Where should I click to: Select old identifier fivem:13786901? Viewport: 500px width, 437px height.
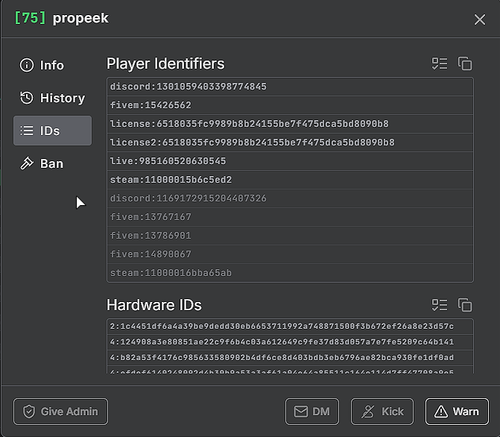[x=290, y=236]
